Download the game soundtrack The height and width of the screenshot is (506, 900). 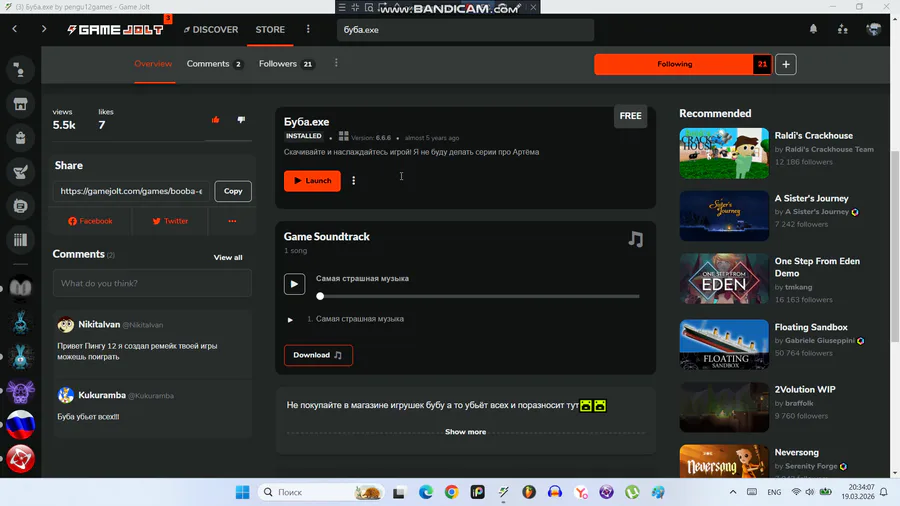(318, 355)
